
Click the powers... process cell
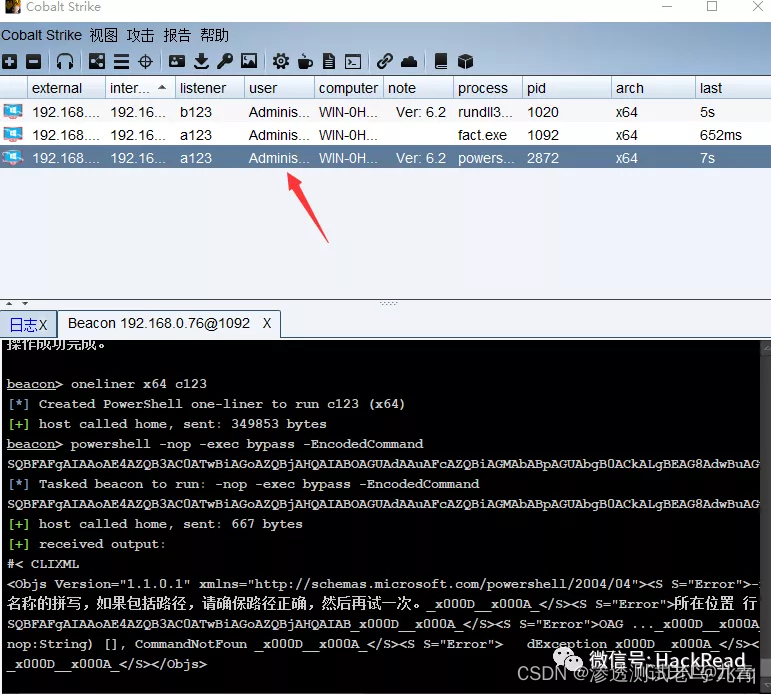coord(486,158)
